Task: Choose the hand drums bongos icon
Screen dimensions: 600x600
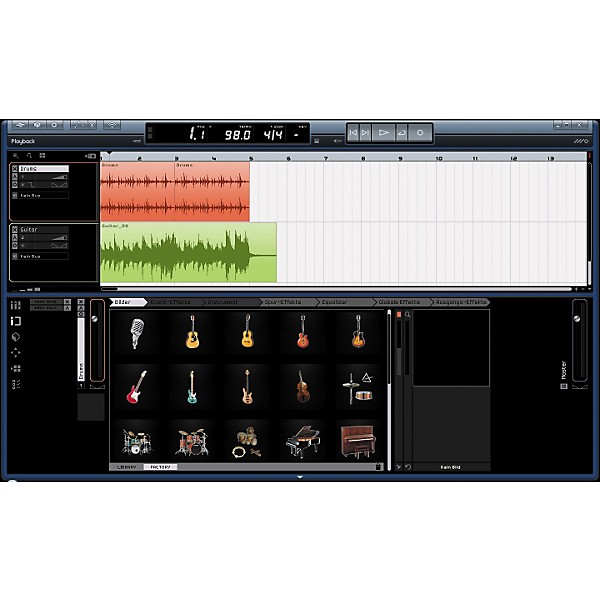Action: click(x=246, y=439)
